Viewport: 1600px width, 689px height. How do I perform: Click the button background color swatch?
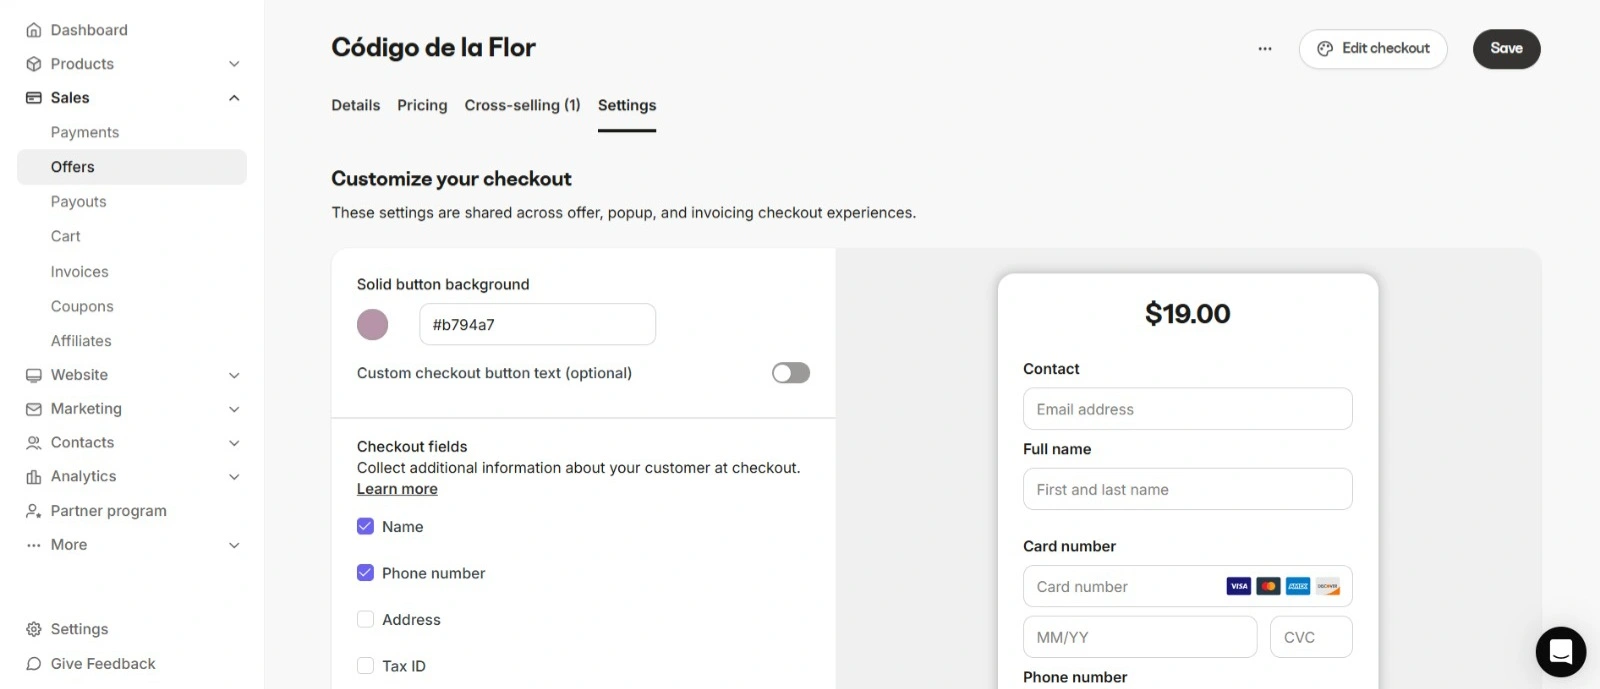coord(373,325)
